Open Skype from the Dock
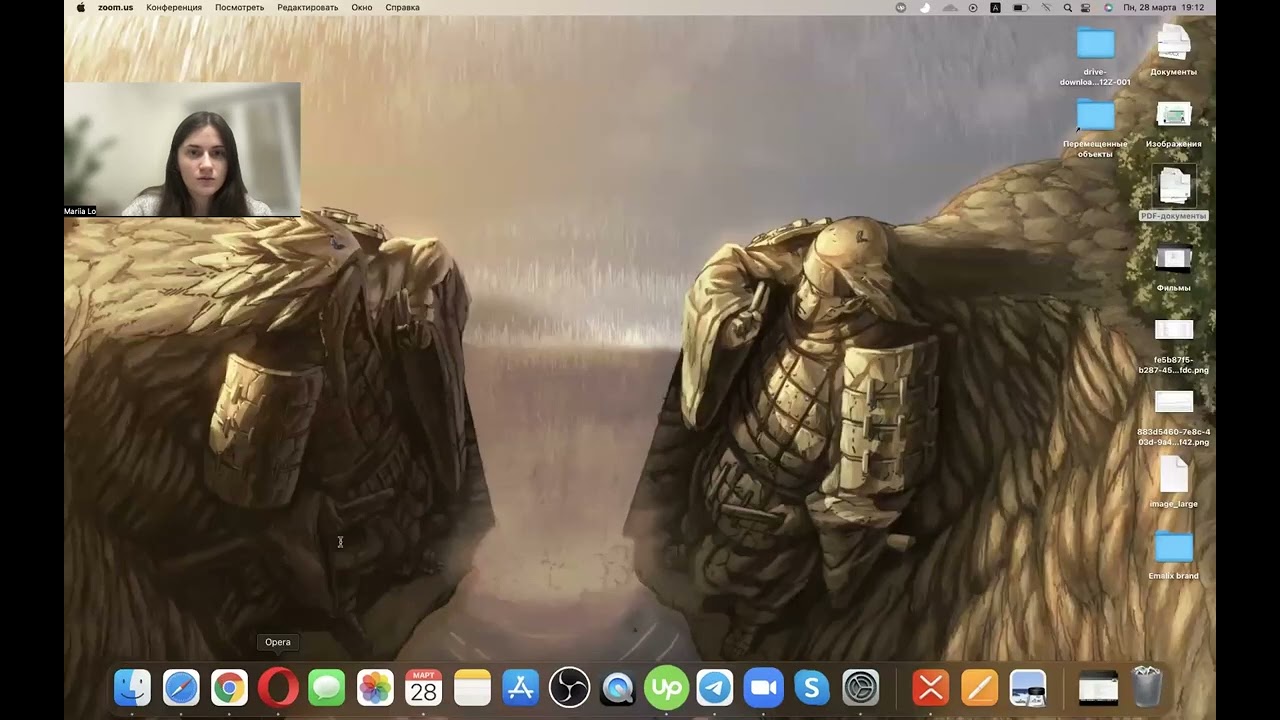The width and height of the screenshot is (1280, 720). click(x=812, y=688)
